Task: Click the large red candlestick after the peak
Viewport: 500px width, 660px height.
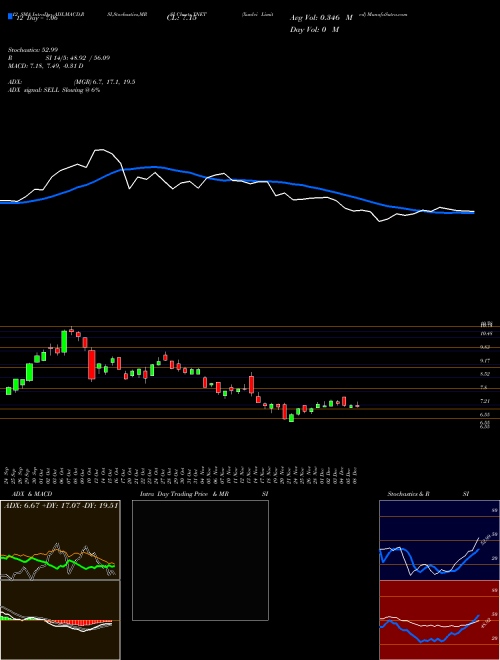Action: (91, 365)
